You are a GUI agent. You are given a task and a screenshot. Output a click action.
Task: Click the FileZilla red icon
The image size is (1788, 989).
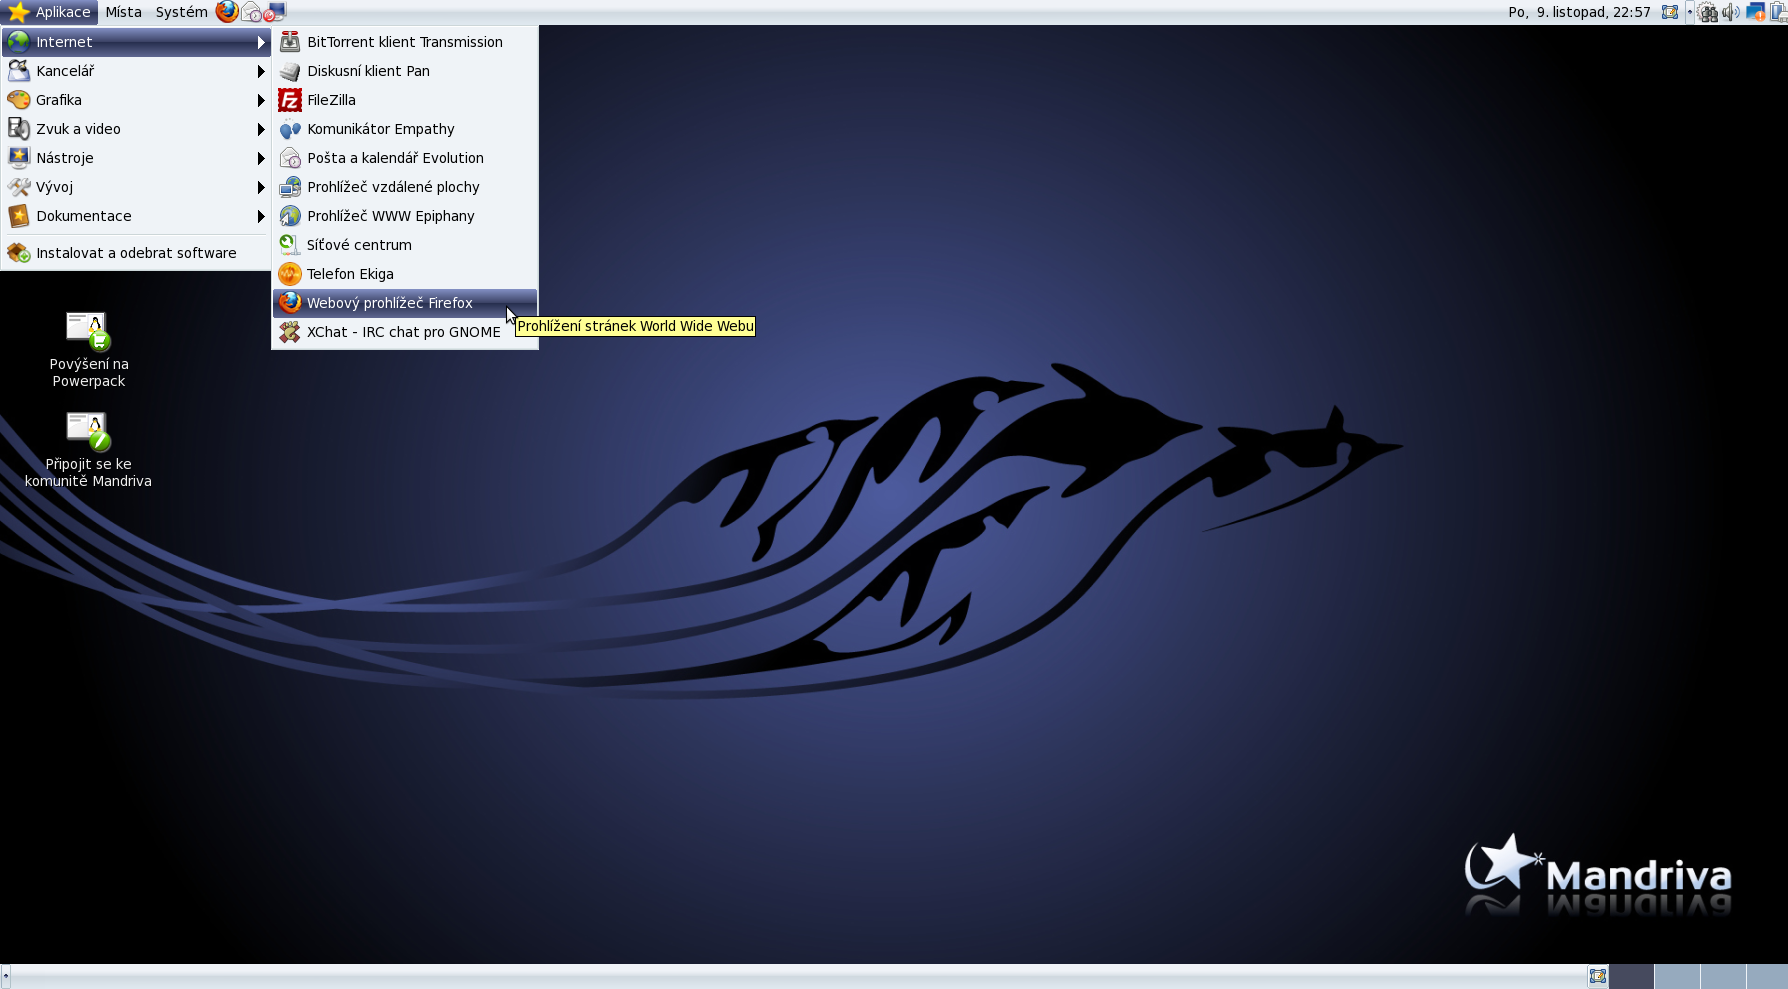pyautogui.click(x=290, y=100)
